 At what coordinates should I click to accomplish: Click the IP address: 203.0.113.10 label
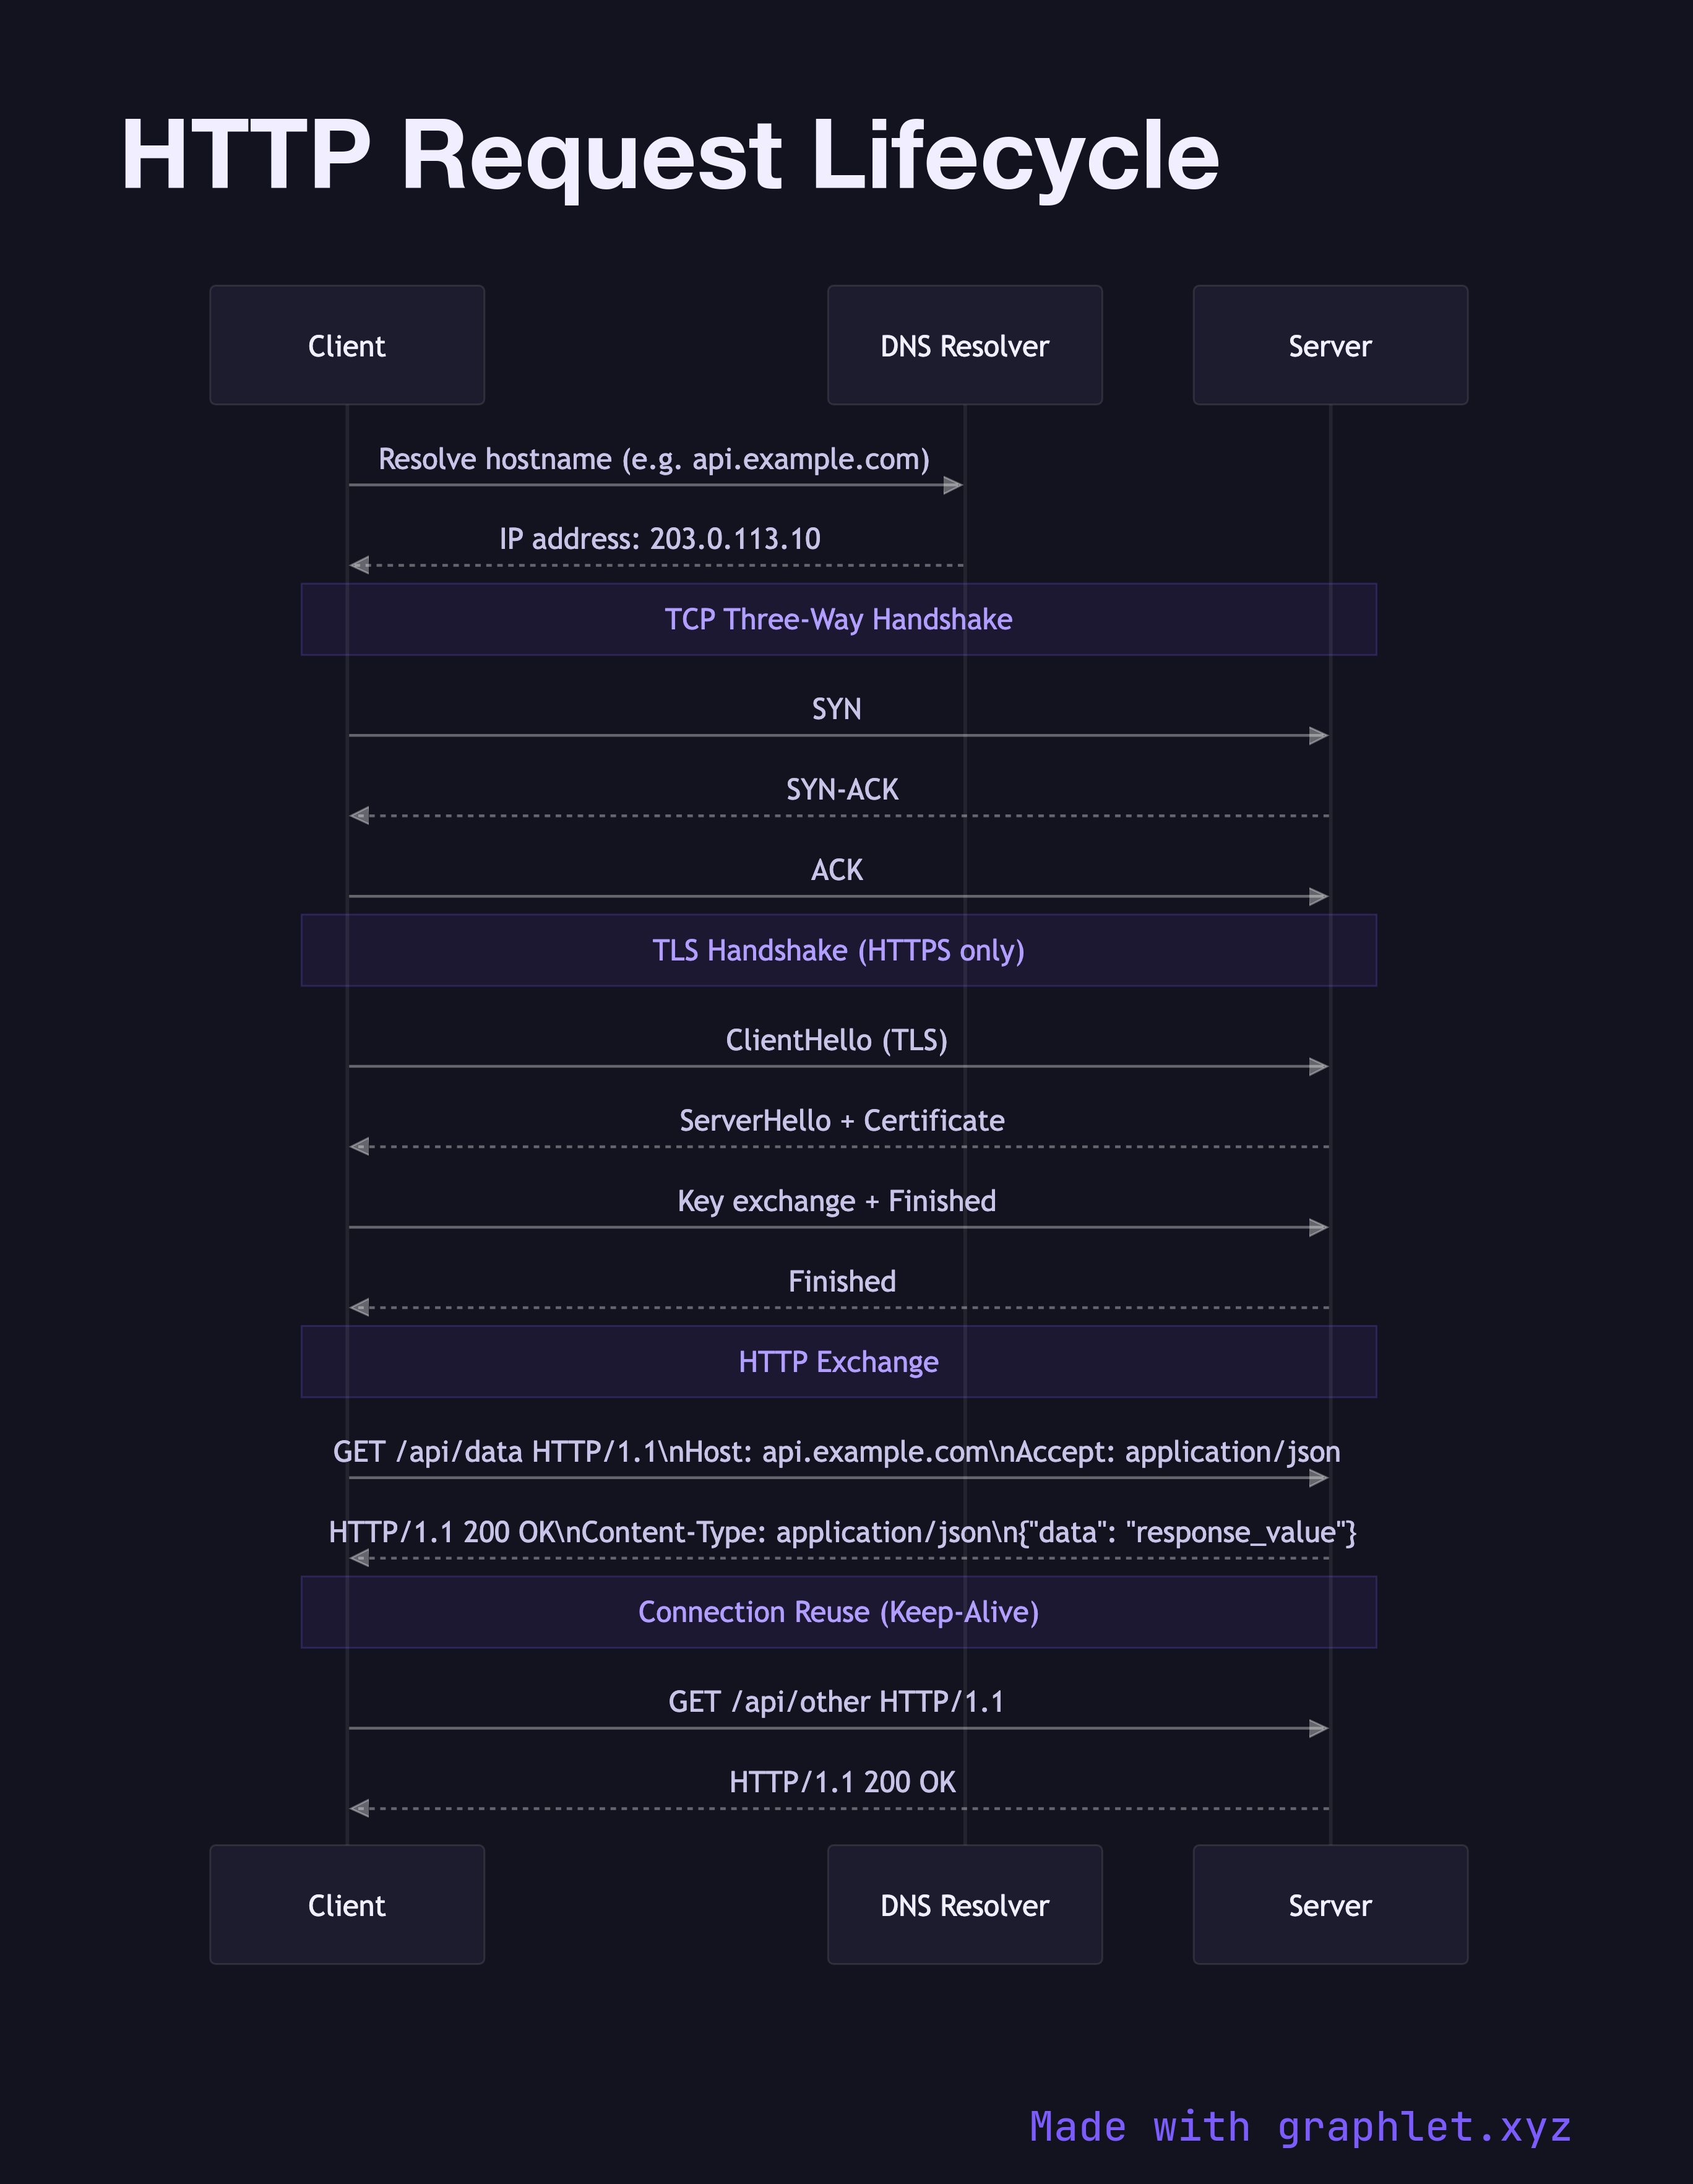tap(660, 539)
